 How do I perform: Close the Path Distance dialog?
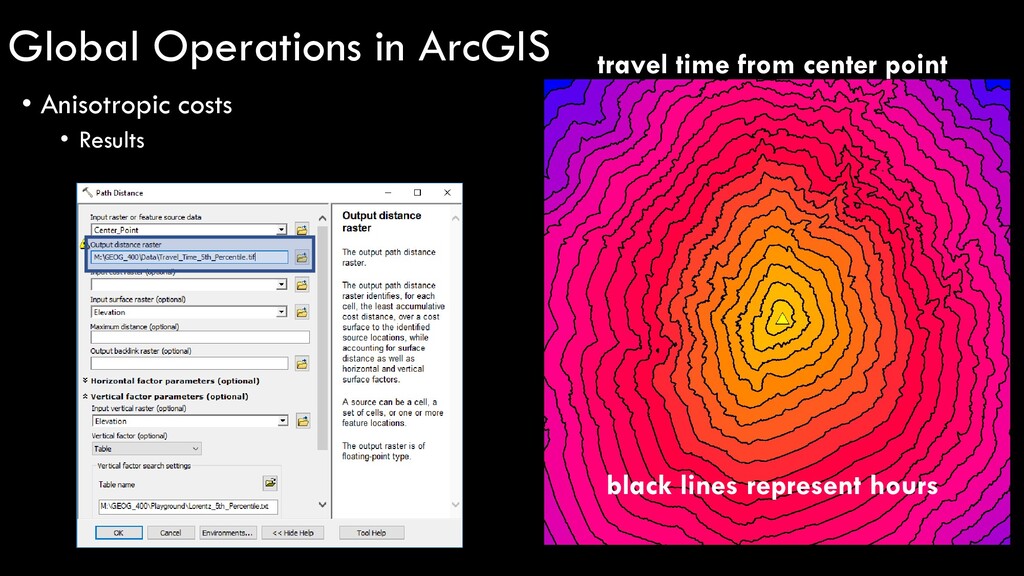[x=447, y=193]
